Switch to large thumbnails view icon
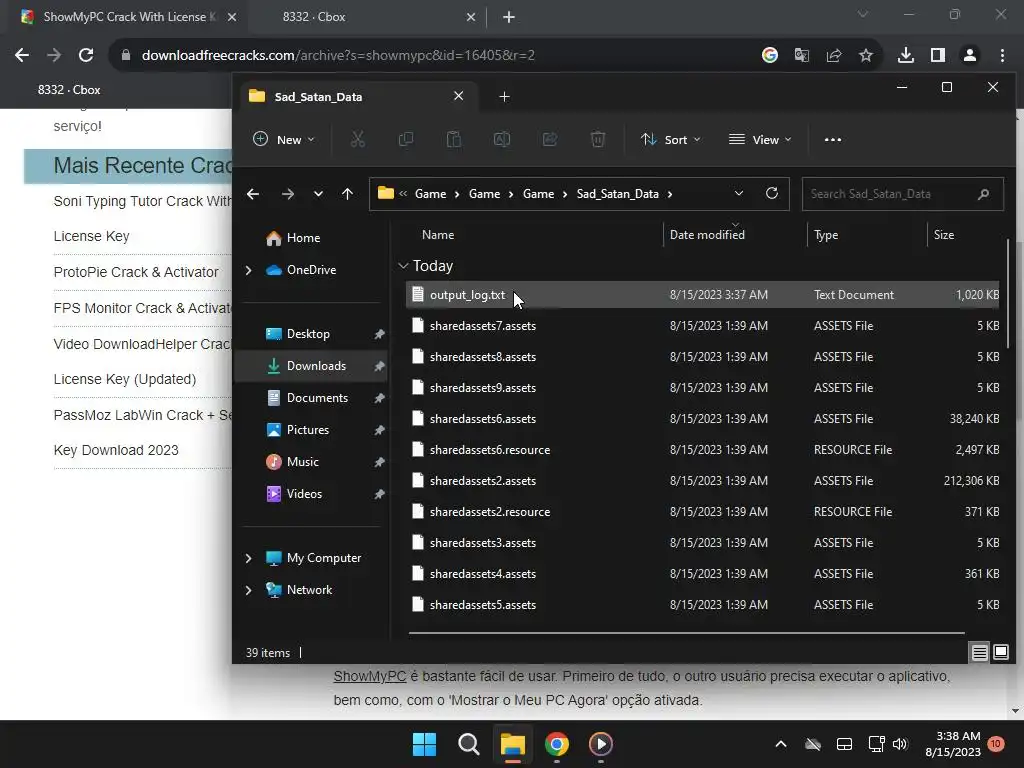The width and height of the screenshot is (1024, 768). tap(1001, 652)
